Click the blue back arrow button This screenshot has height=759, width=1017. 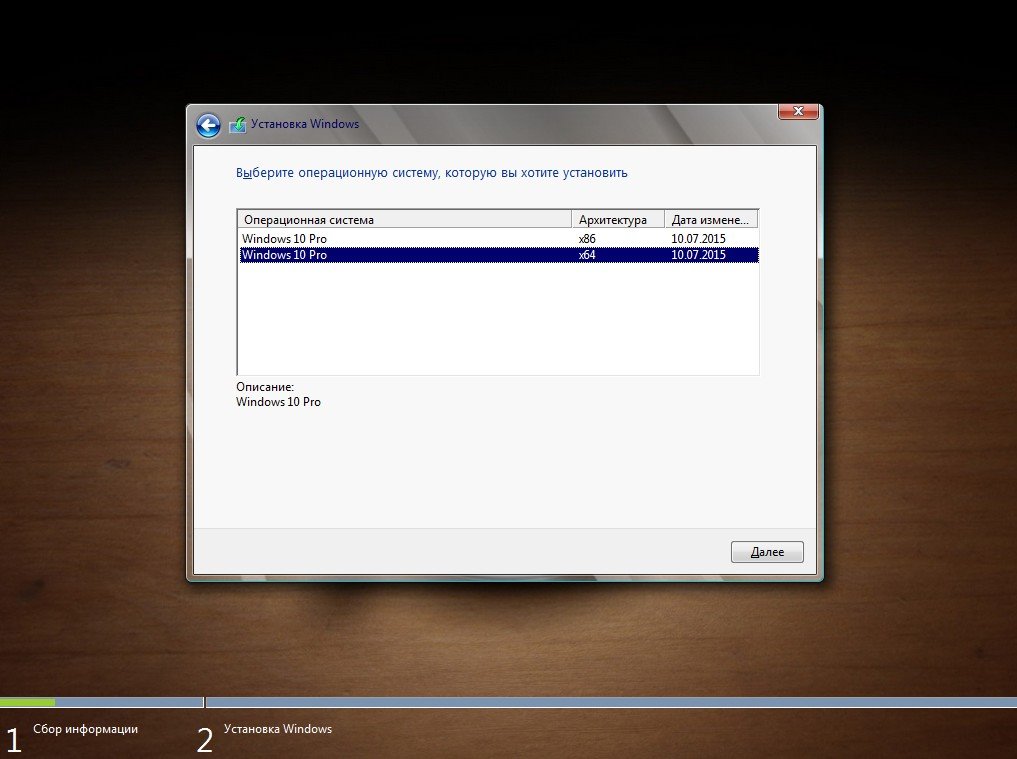click(x=208, y=126)
